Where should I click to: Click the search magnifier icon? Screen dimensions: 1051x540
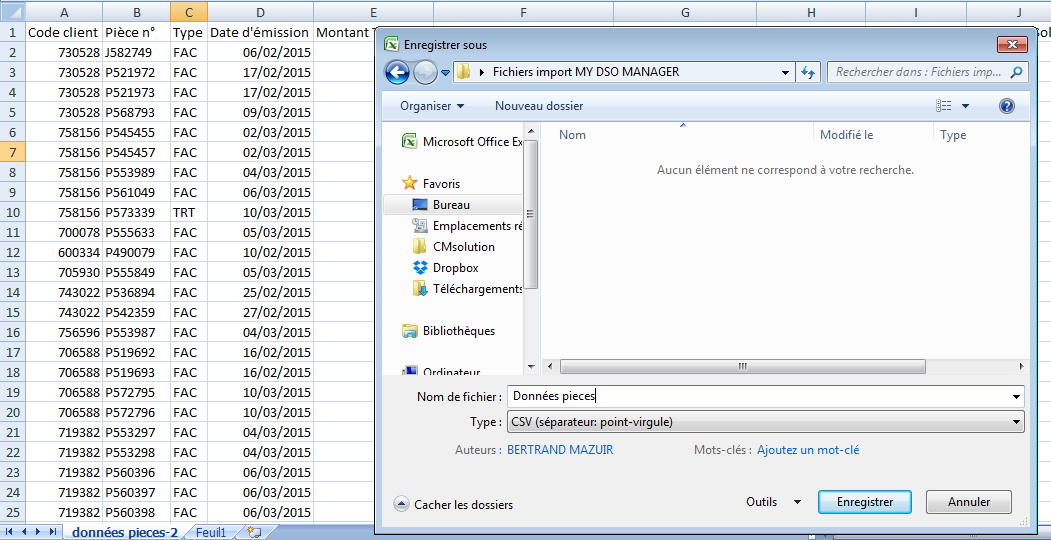point(1016,72)
